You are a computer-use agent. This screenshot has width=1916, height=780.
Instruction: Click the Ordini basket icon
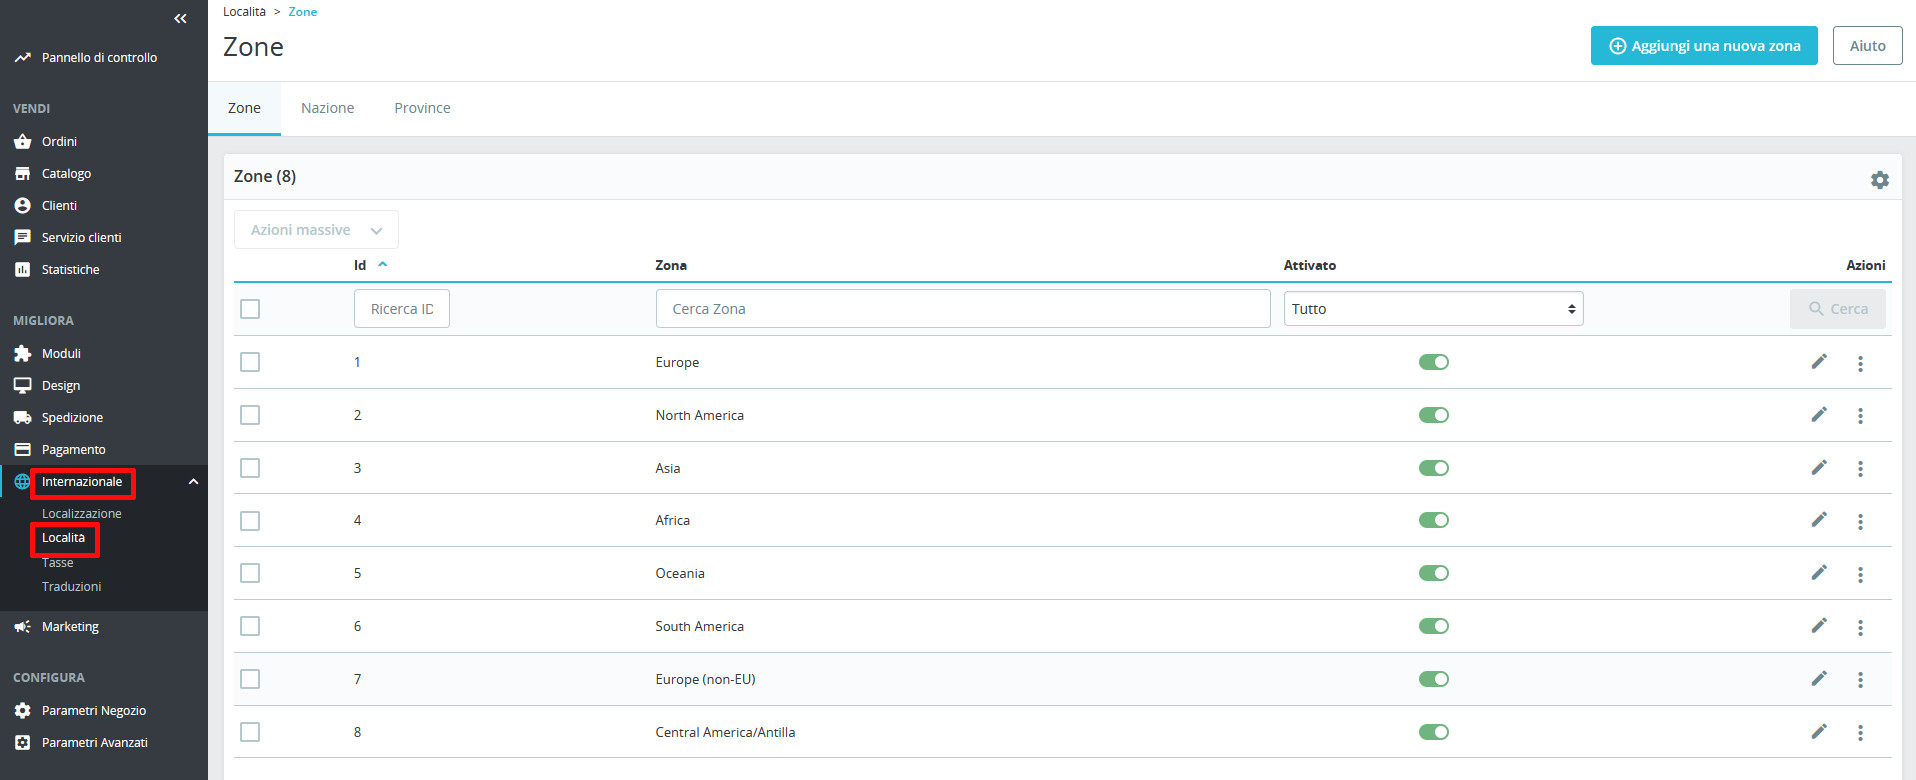[x=22, y=142]
